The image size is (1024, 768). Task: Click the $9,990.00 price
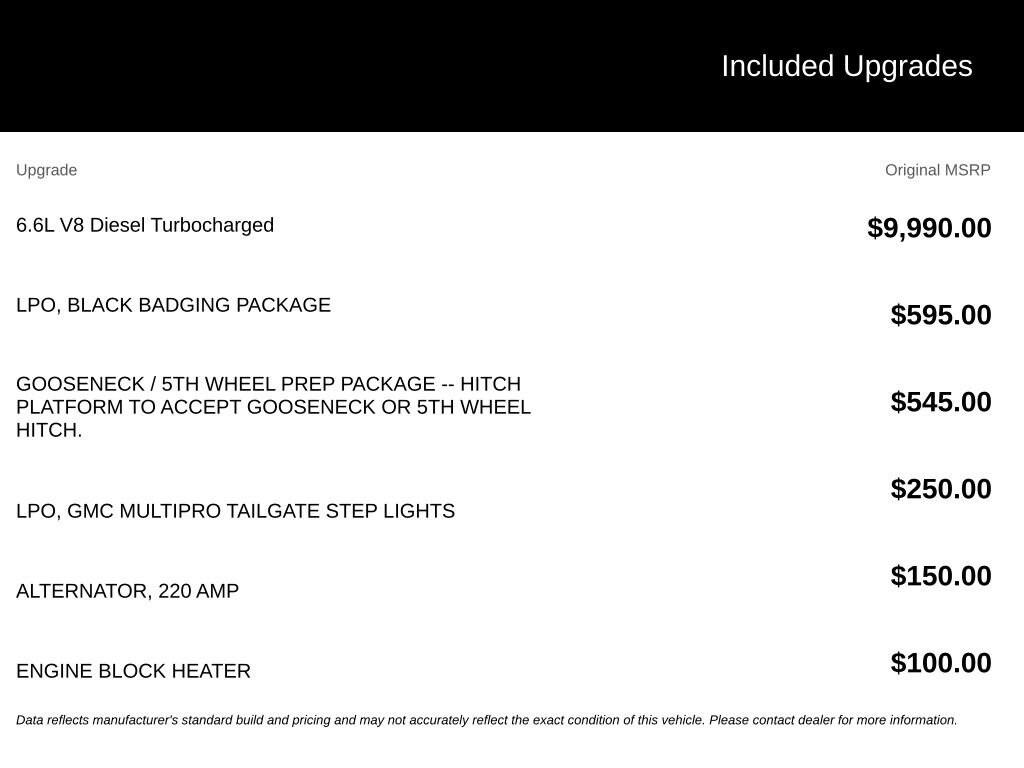point(929,229)
